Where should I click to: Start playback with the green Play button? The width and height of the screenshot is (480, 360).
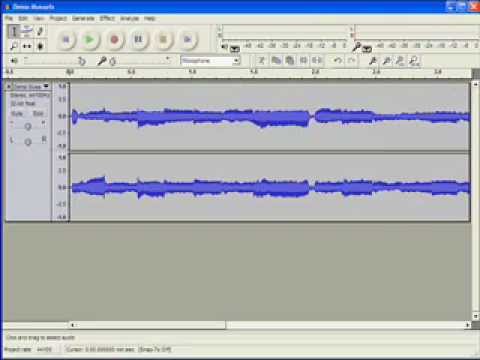point(90,40)
